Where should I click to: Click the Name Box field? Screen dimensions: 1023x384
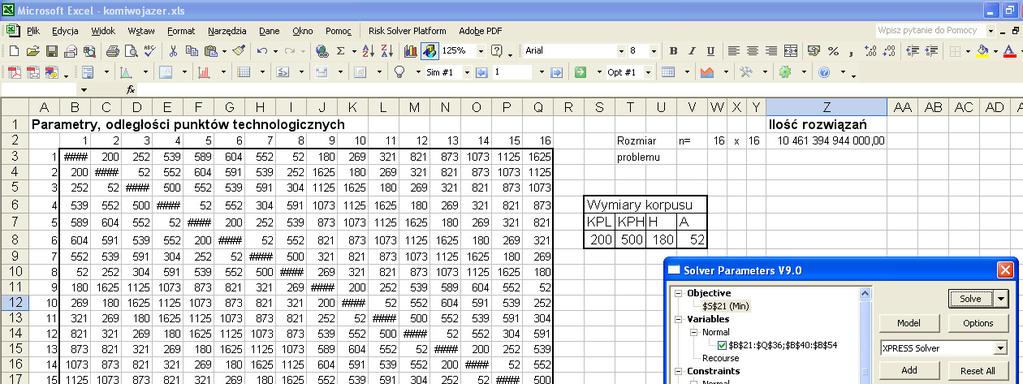pyautogui.click(x=40, y=89)
